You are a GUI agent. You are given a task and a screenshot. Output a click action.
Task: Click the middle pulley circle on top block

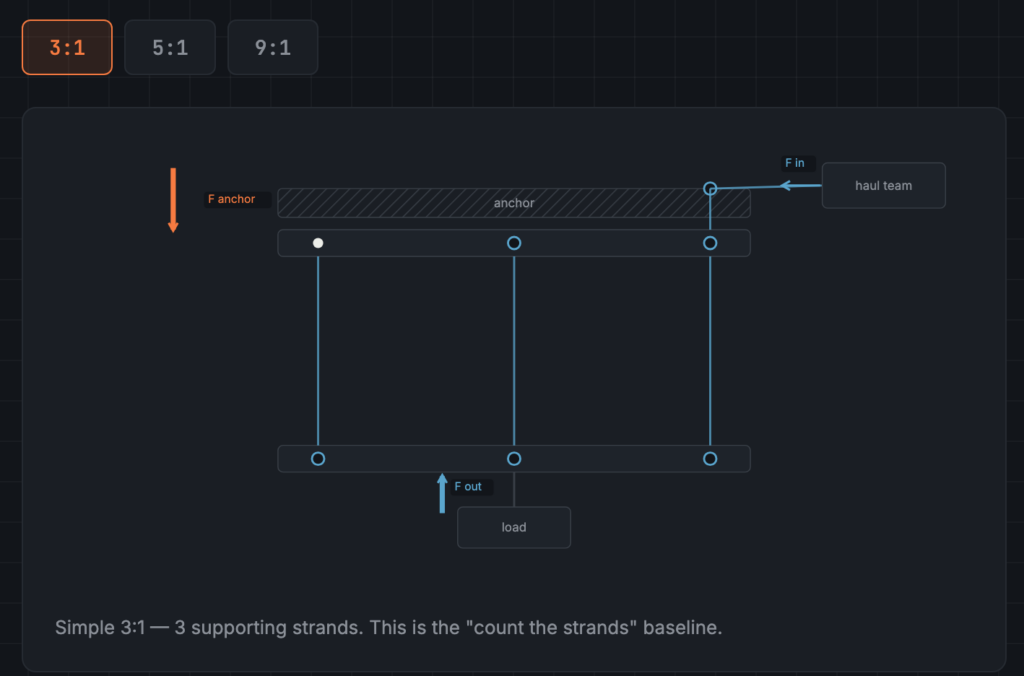coord(514,243)
